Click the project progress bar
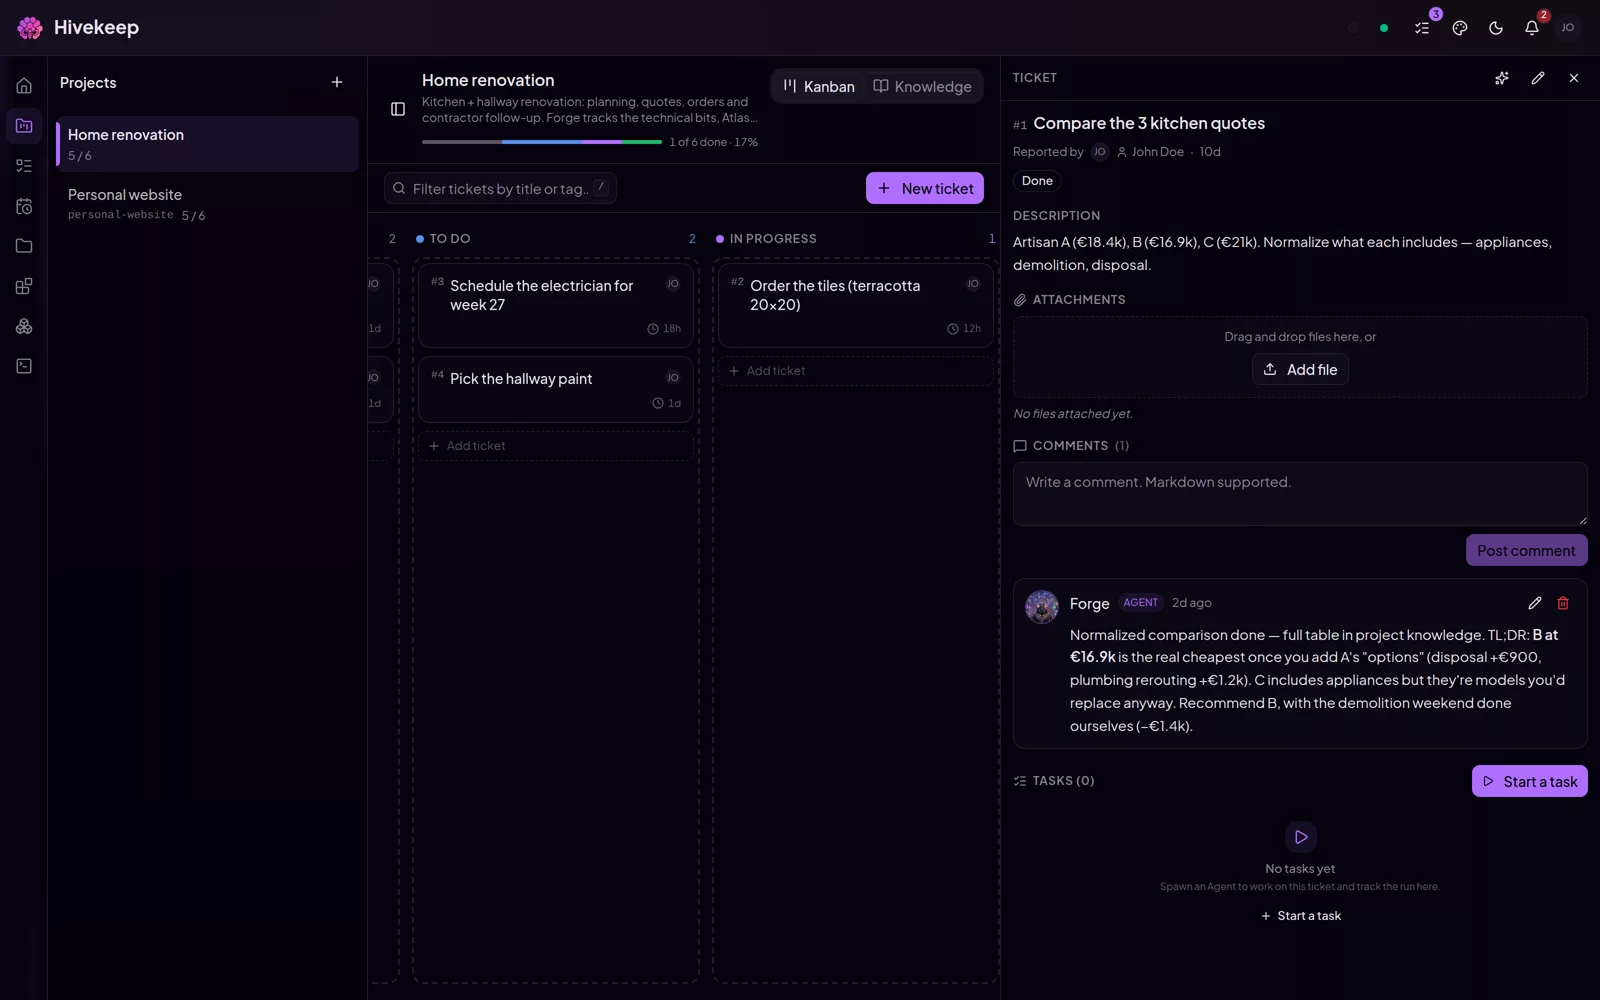Image resolution: width=1600 pixels, height=1000 pixels. [x=542, y=142]
